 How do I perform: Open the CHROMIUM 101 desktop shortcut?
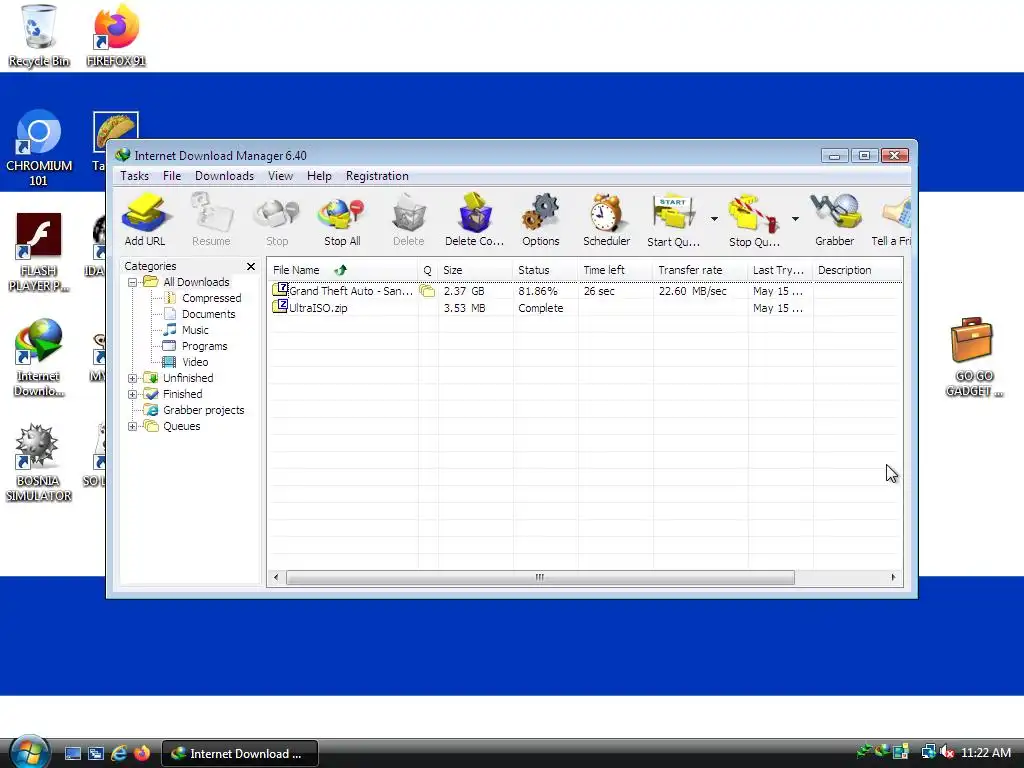tap(39, 149)
